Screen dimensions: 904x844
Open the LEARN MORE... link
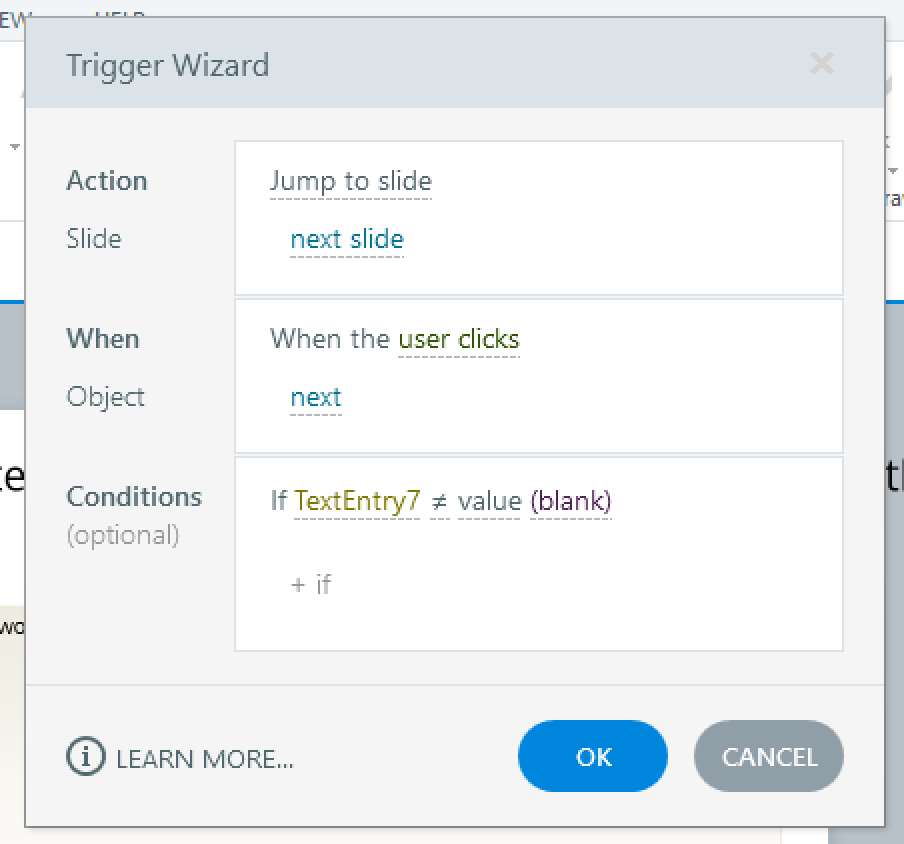click(x=204, y=759)
